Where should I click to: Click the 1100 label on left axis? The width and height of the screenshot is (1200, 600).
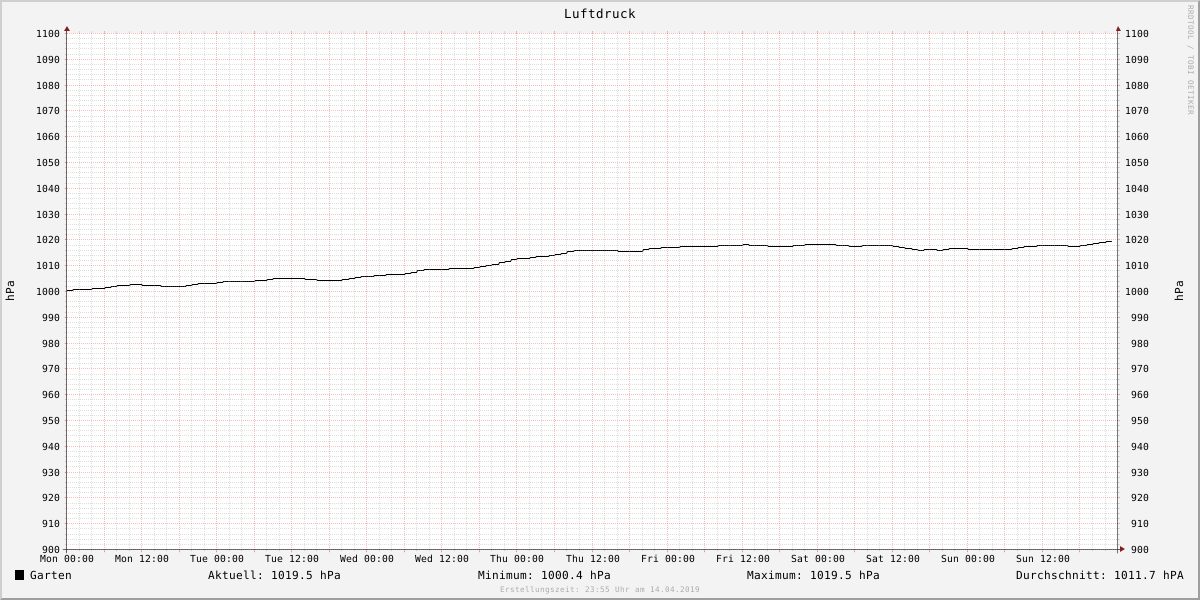48,34
